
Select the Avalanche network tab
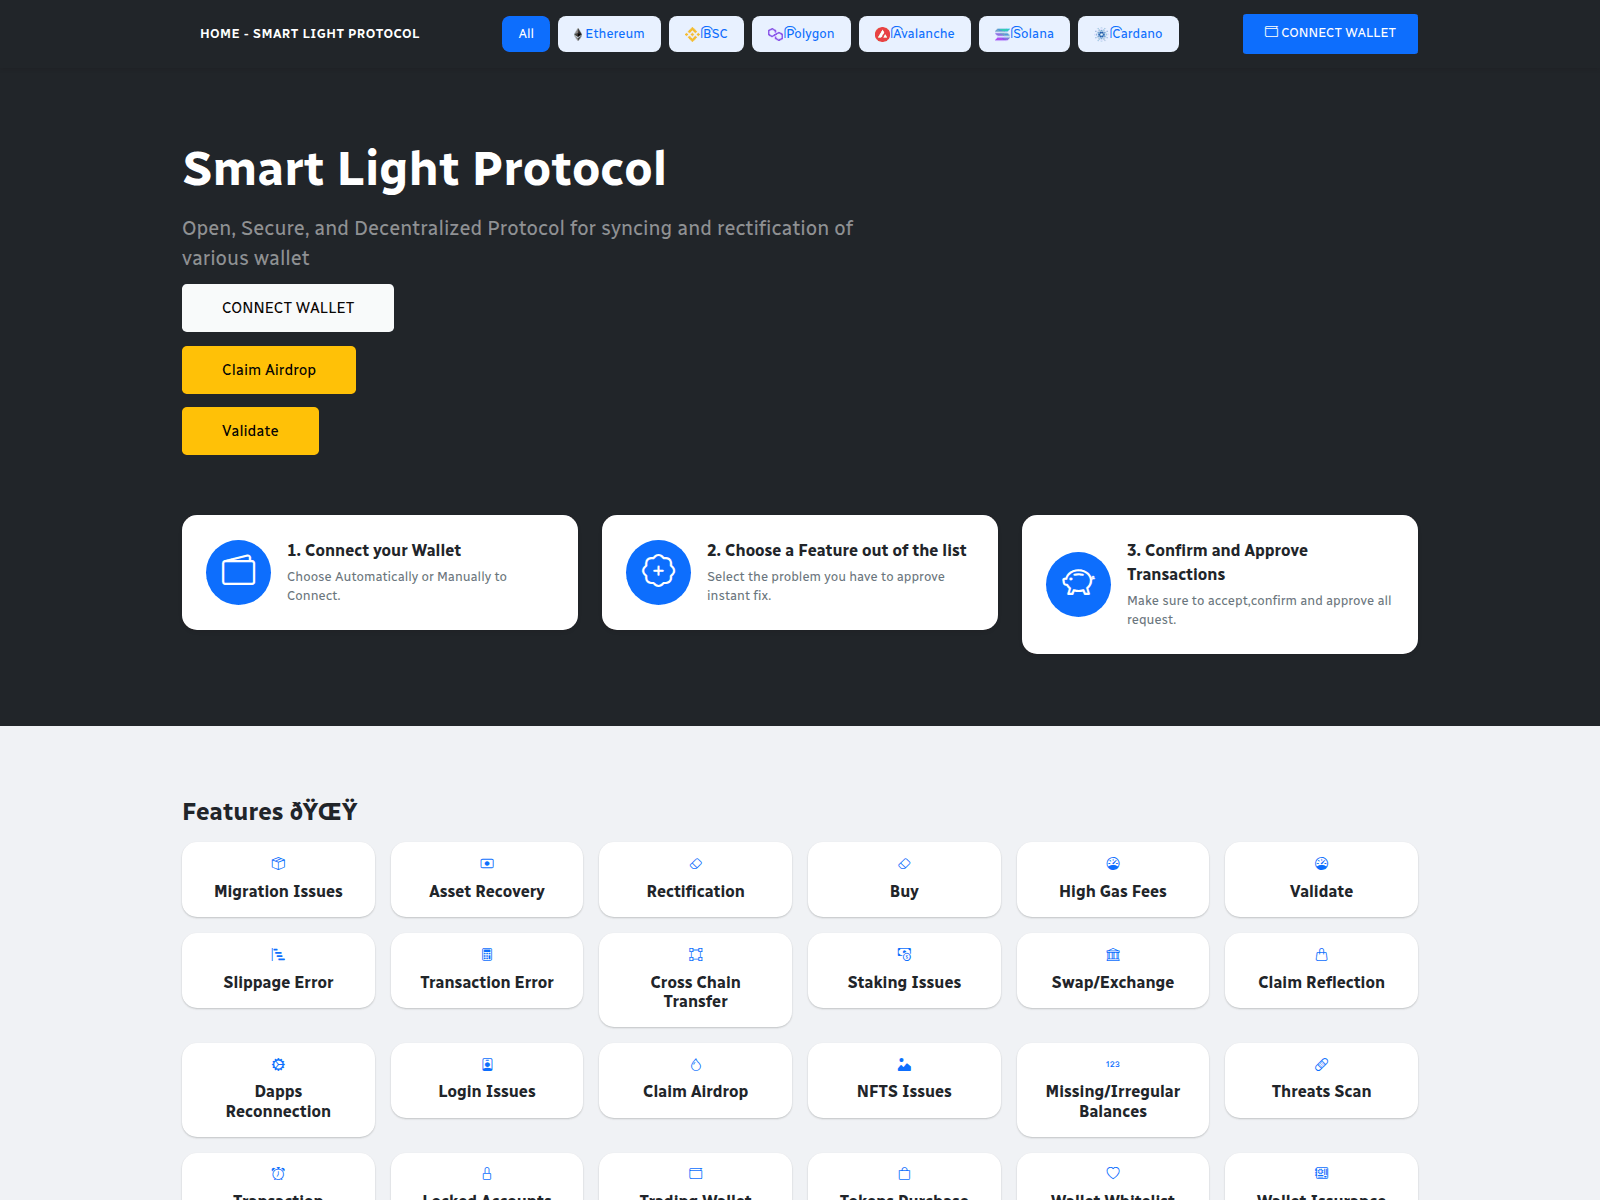(x=915, y=34)
